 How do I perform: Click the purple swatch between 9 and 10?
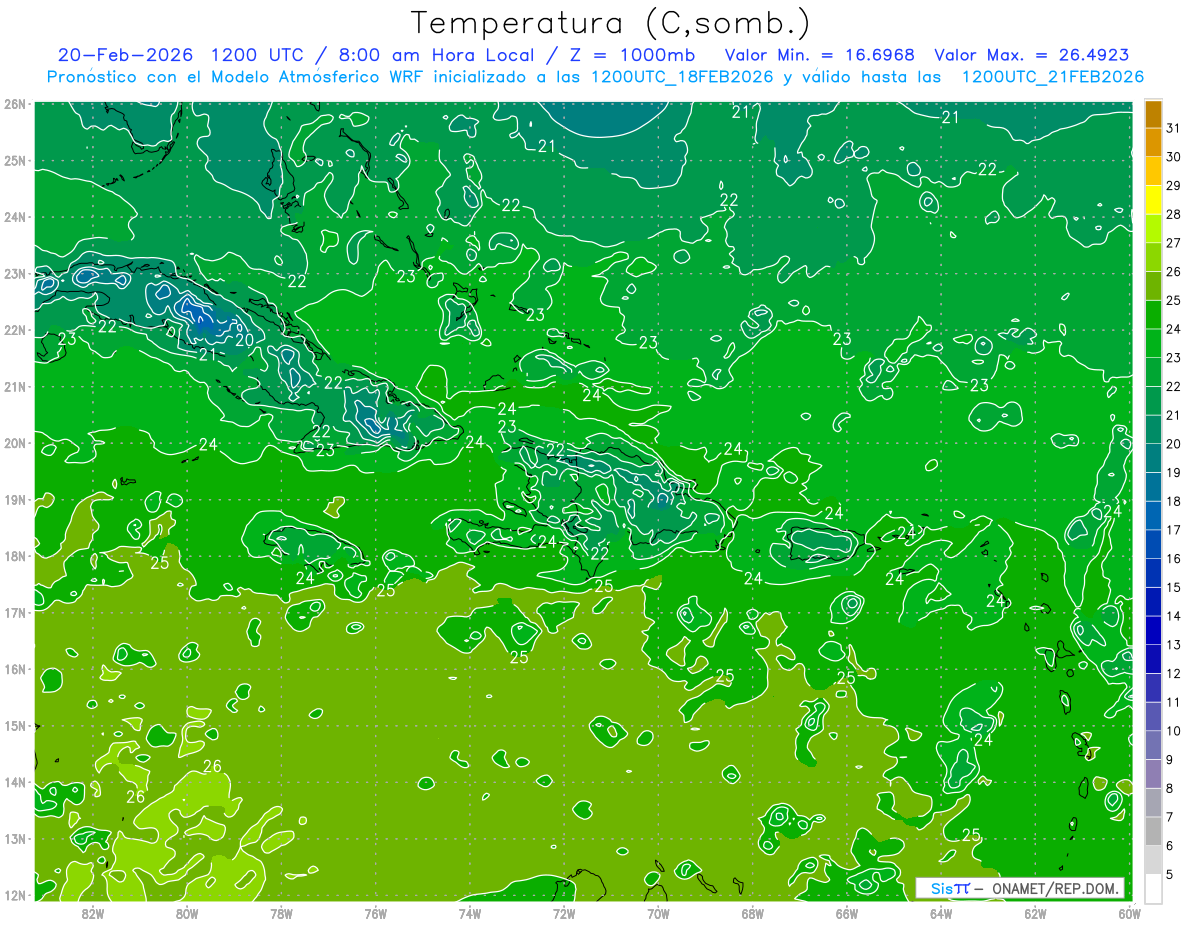(1153, 745)
